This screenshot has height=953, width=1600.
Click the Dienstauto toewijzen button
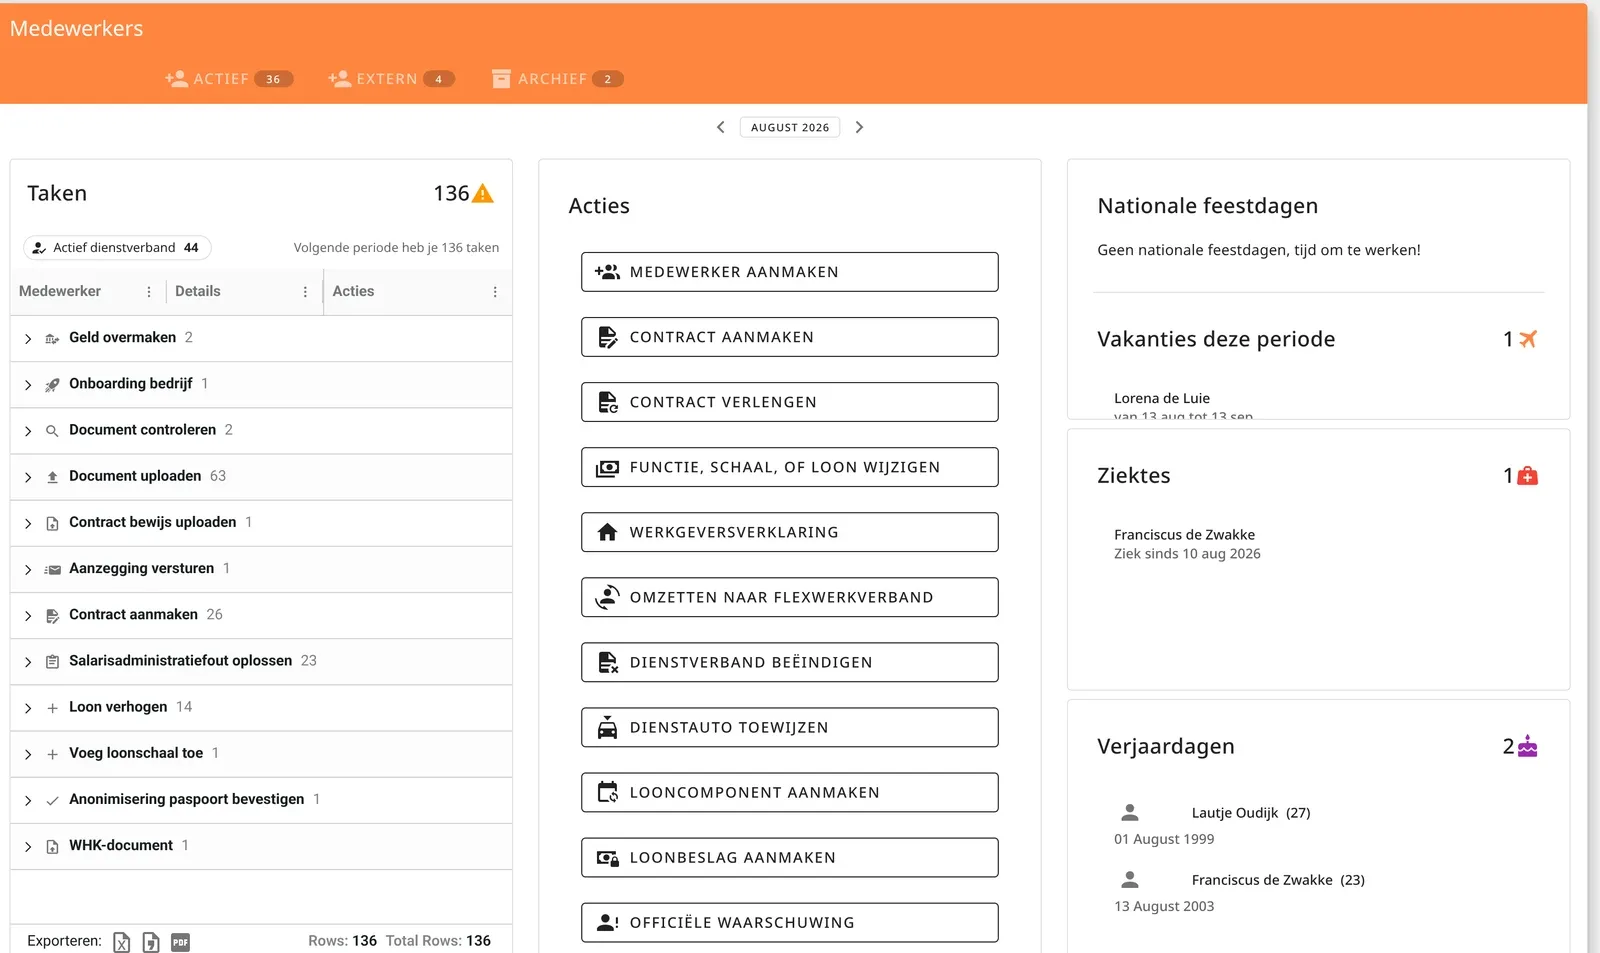click(x=790, y=727)
